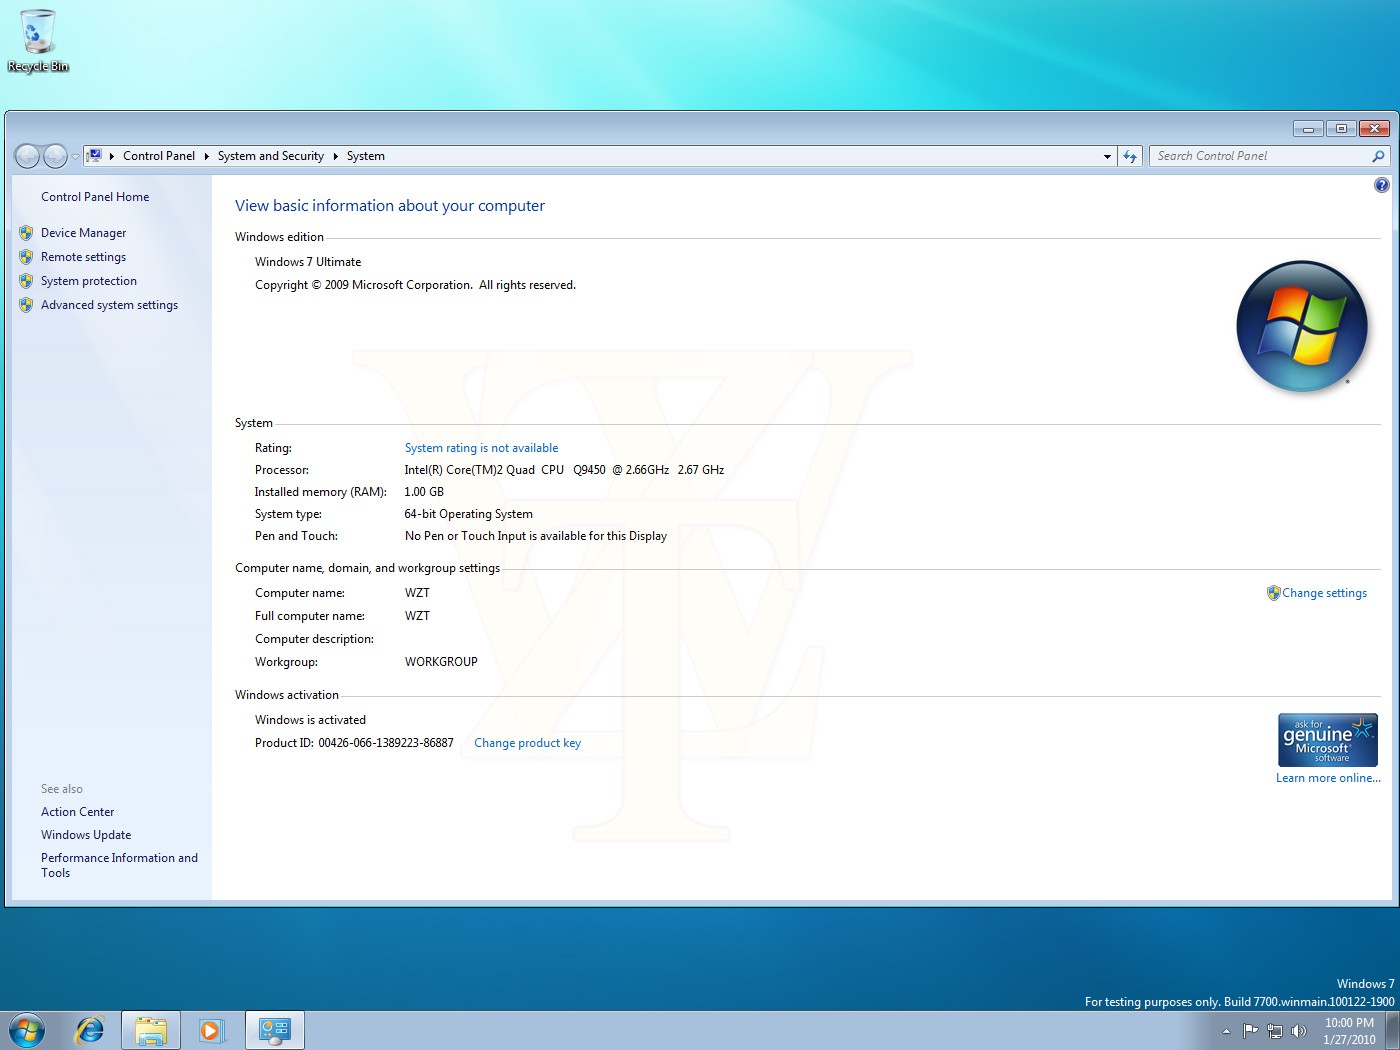Screen dimensions: 1400x1050
Task: Refresh the page using the refresh icon
Action: 1130,156
